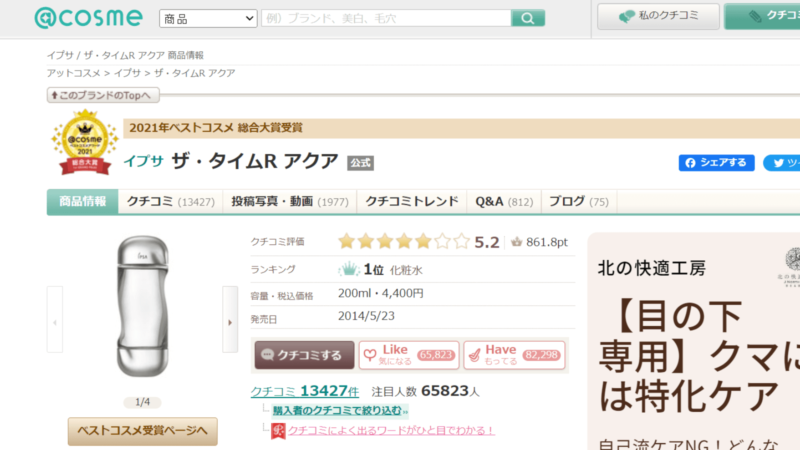
Task: Click the クチコミ write button in the header
Action: [x=763, y=16]
